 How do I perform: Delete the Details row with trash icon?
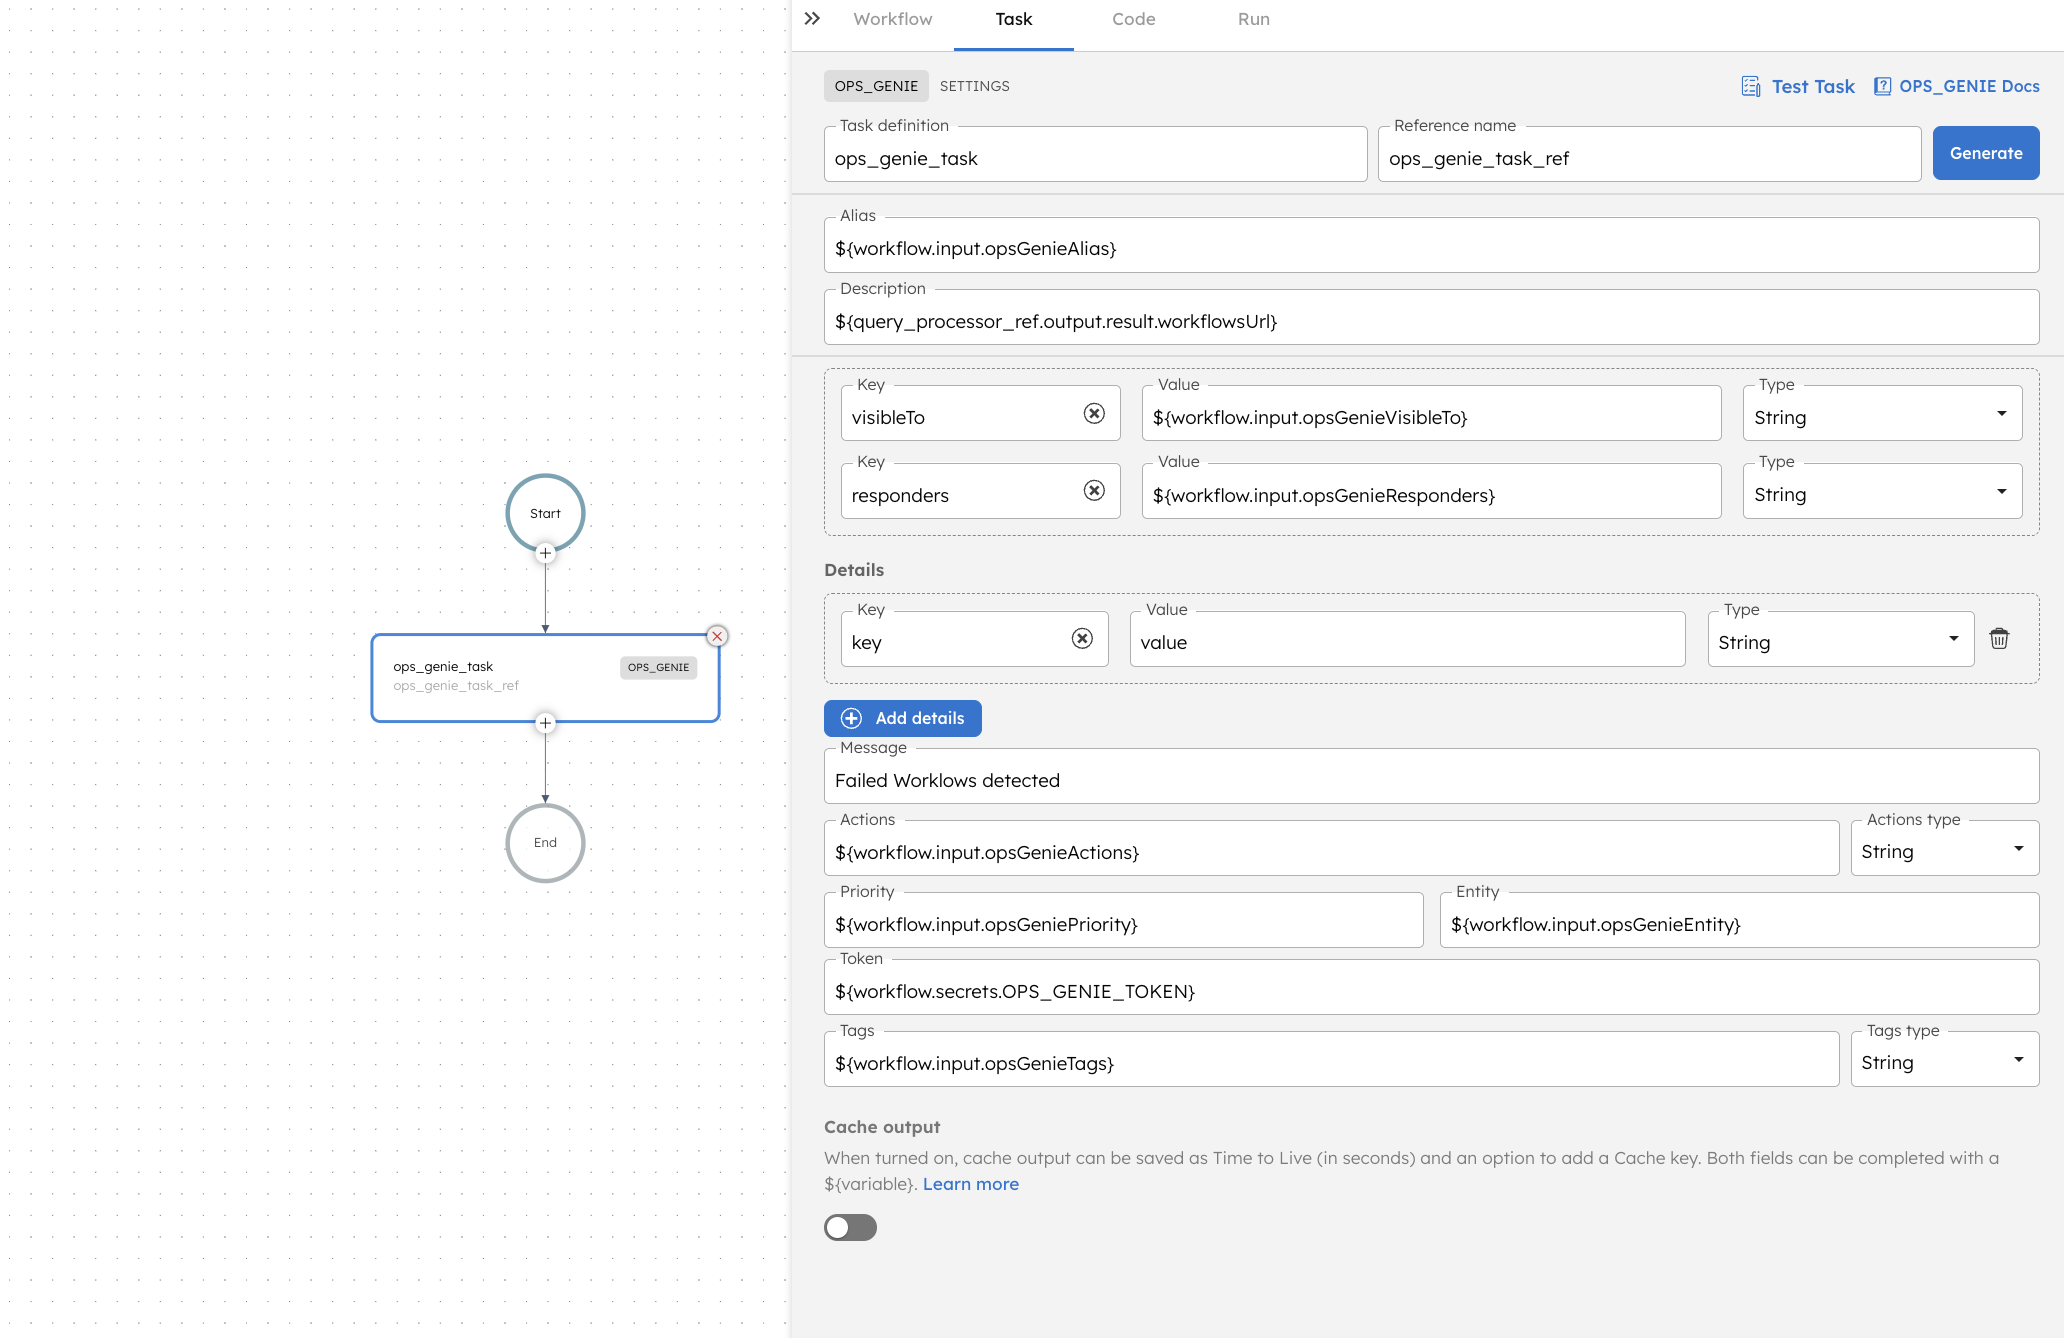tap(1999, 638)
